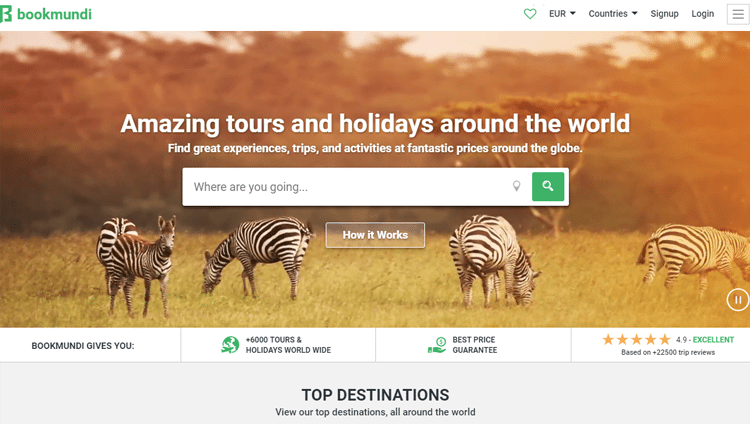750x424 pixels.
Task: Open the hamburger menu icon
Action: 738,14
